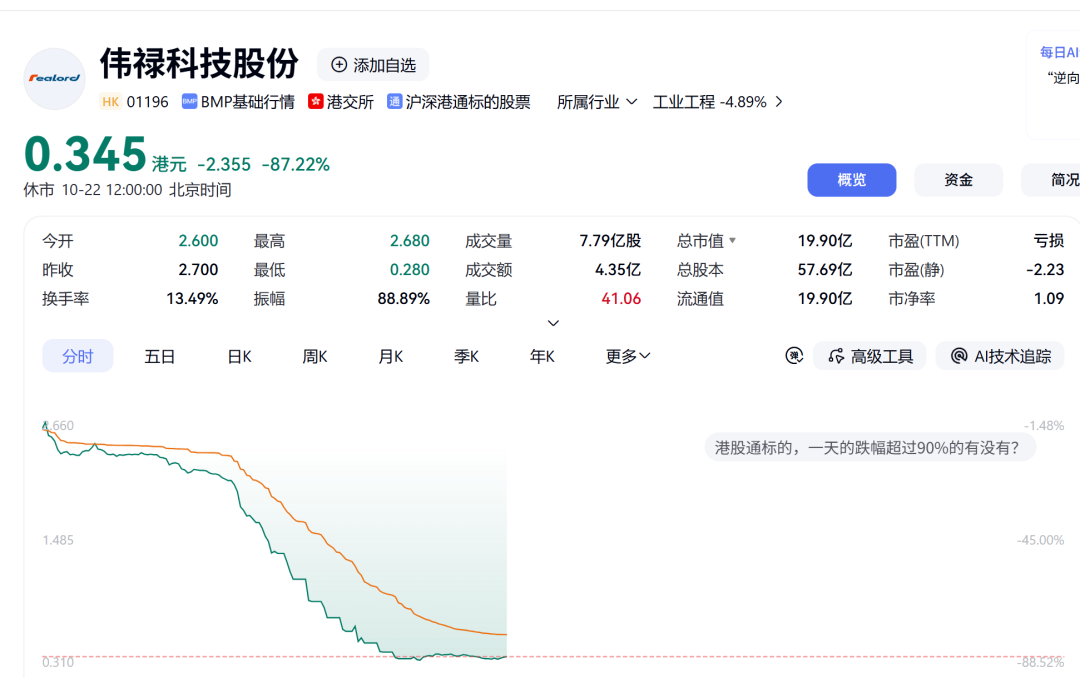Open AI技术追踪

click(1000, 356)
